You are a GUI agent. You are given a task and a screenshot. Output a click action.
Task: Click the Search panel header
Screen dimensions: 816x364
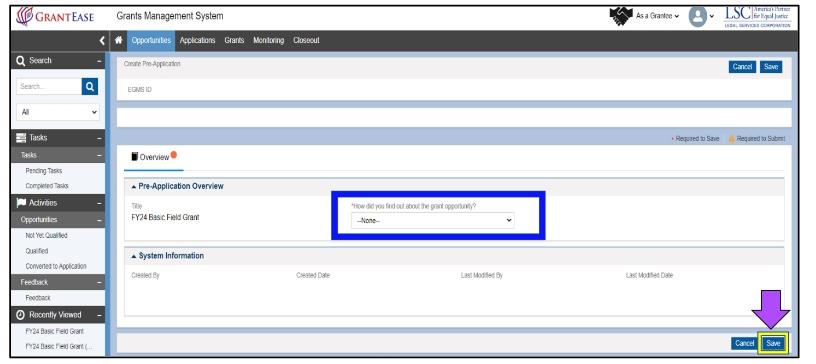(58, 60)
